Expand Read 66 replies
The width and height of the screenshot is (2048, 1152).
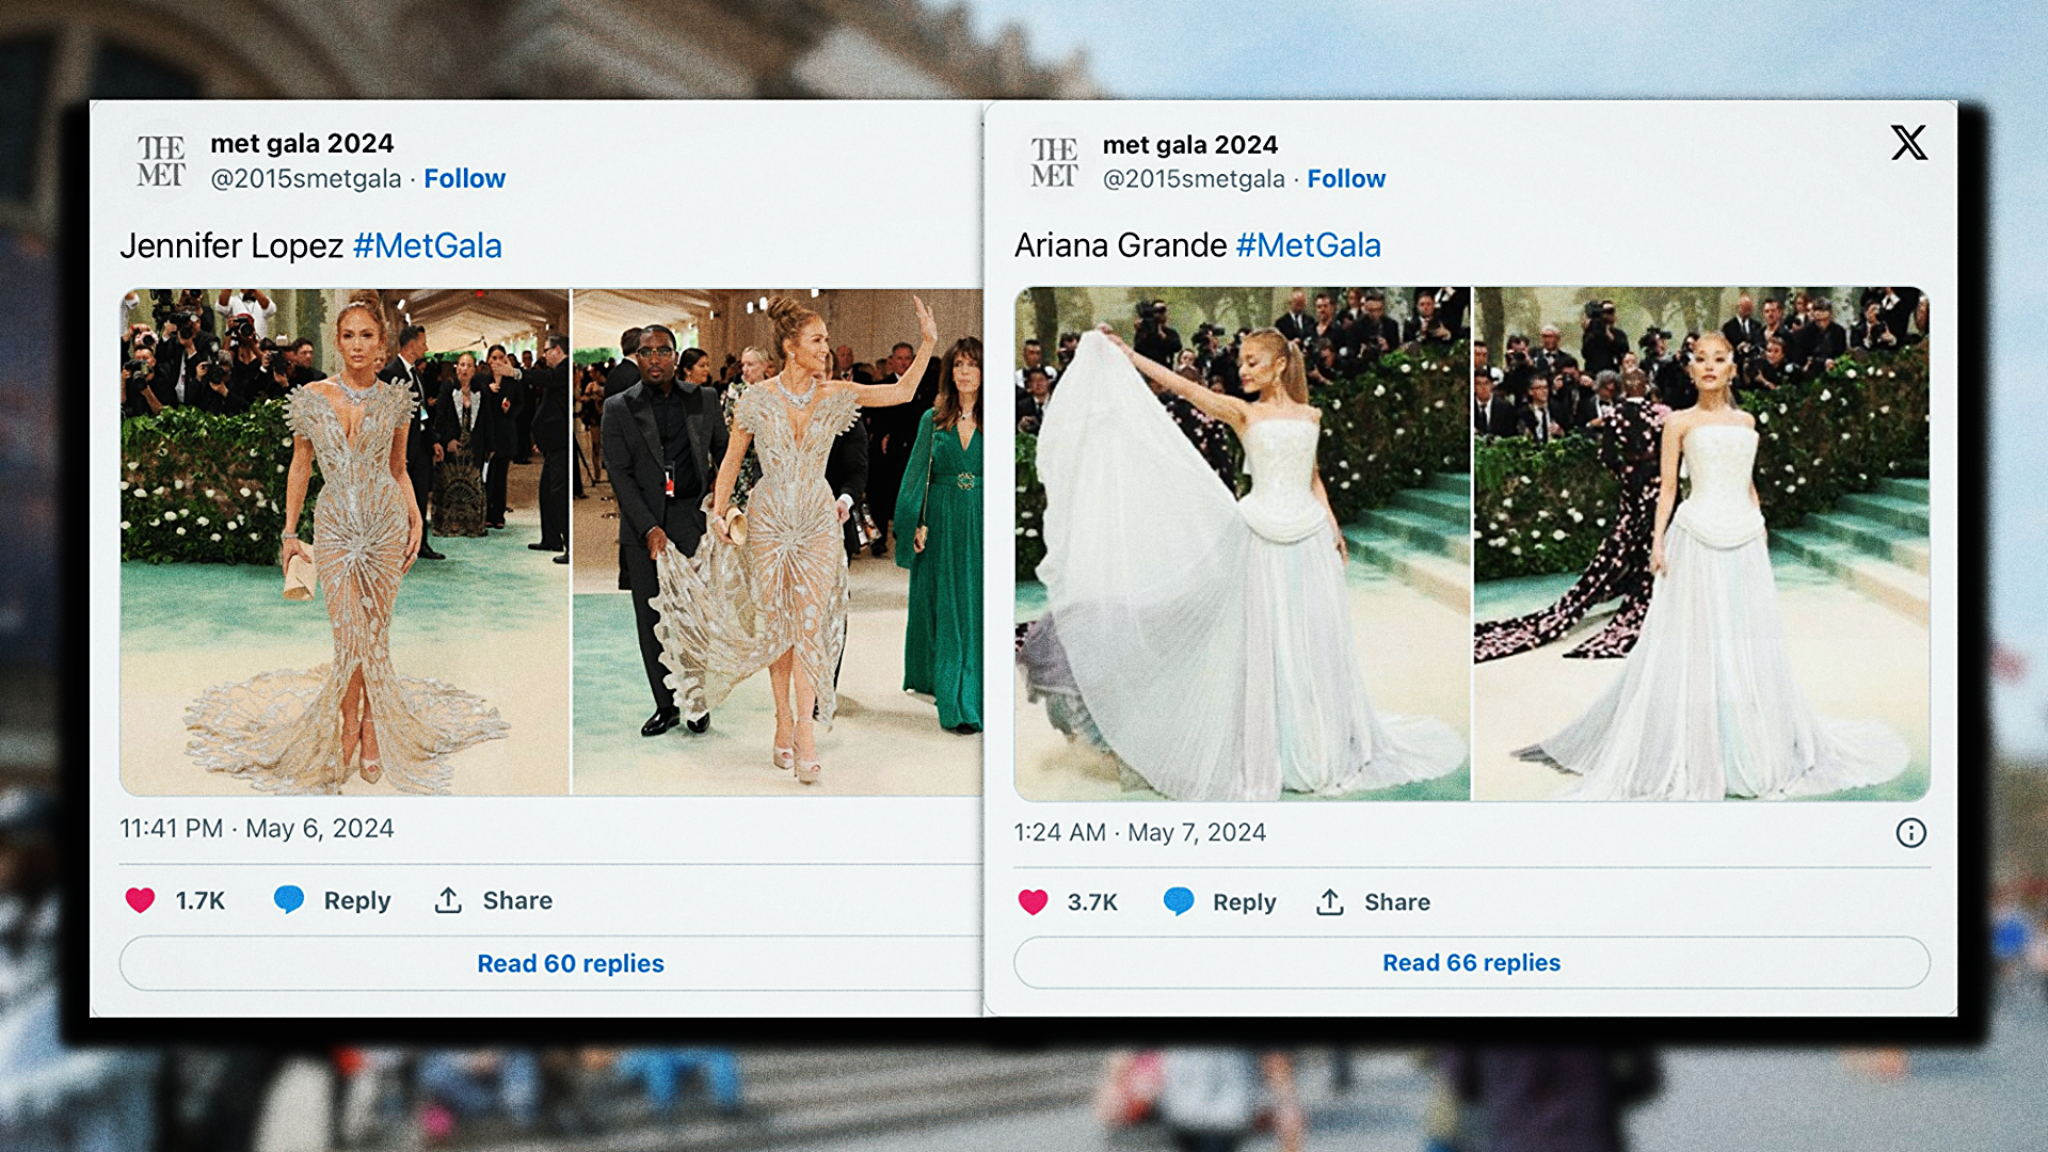click(1470, 962)
